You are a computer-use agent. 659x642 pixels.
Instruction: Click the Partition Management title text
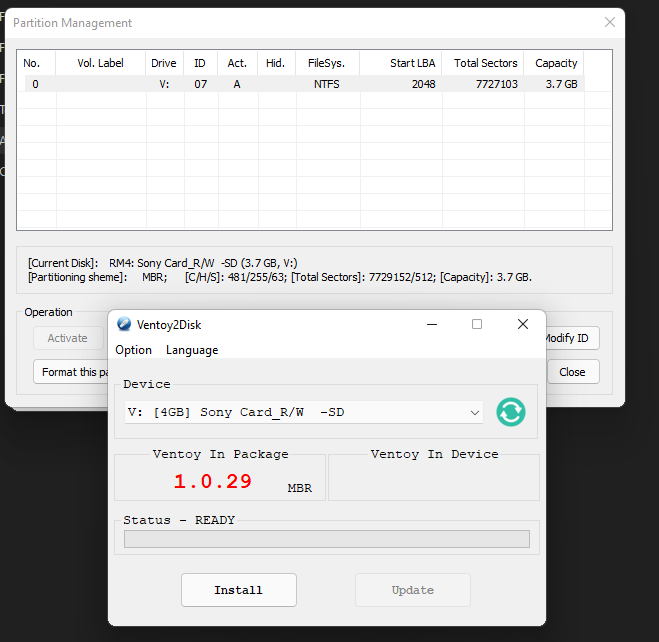click(x=73, y=23)
